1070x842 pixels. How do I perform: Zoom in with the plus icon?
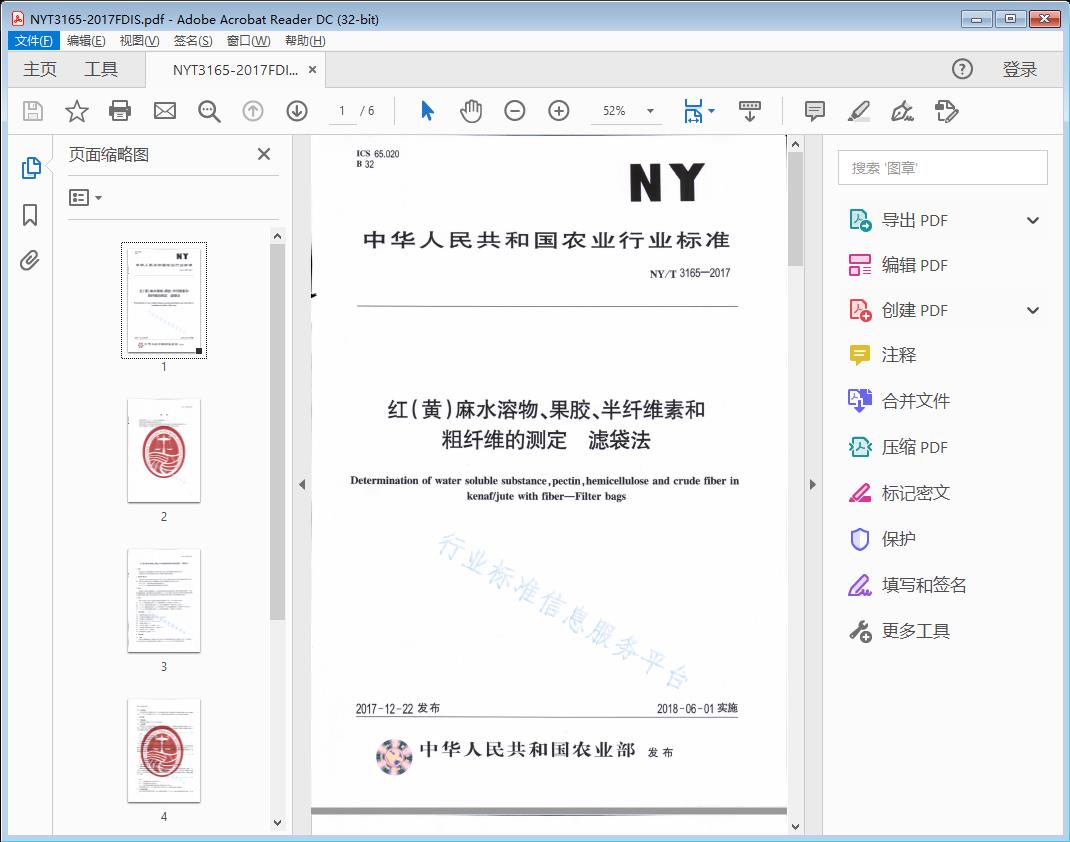(559, 111)
